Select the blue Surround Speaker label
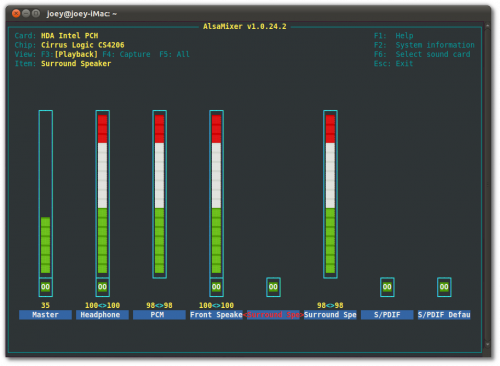This screenshot has height=366, width=500. pyautogui.click(x=330, y=315)
